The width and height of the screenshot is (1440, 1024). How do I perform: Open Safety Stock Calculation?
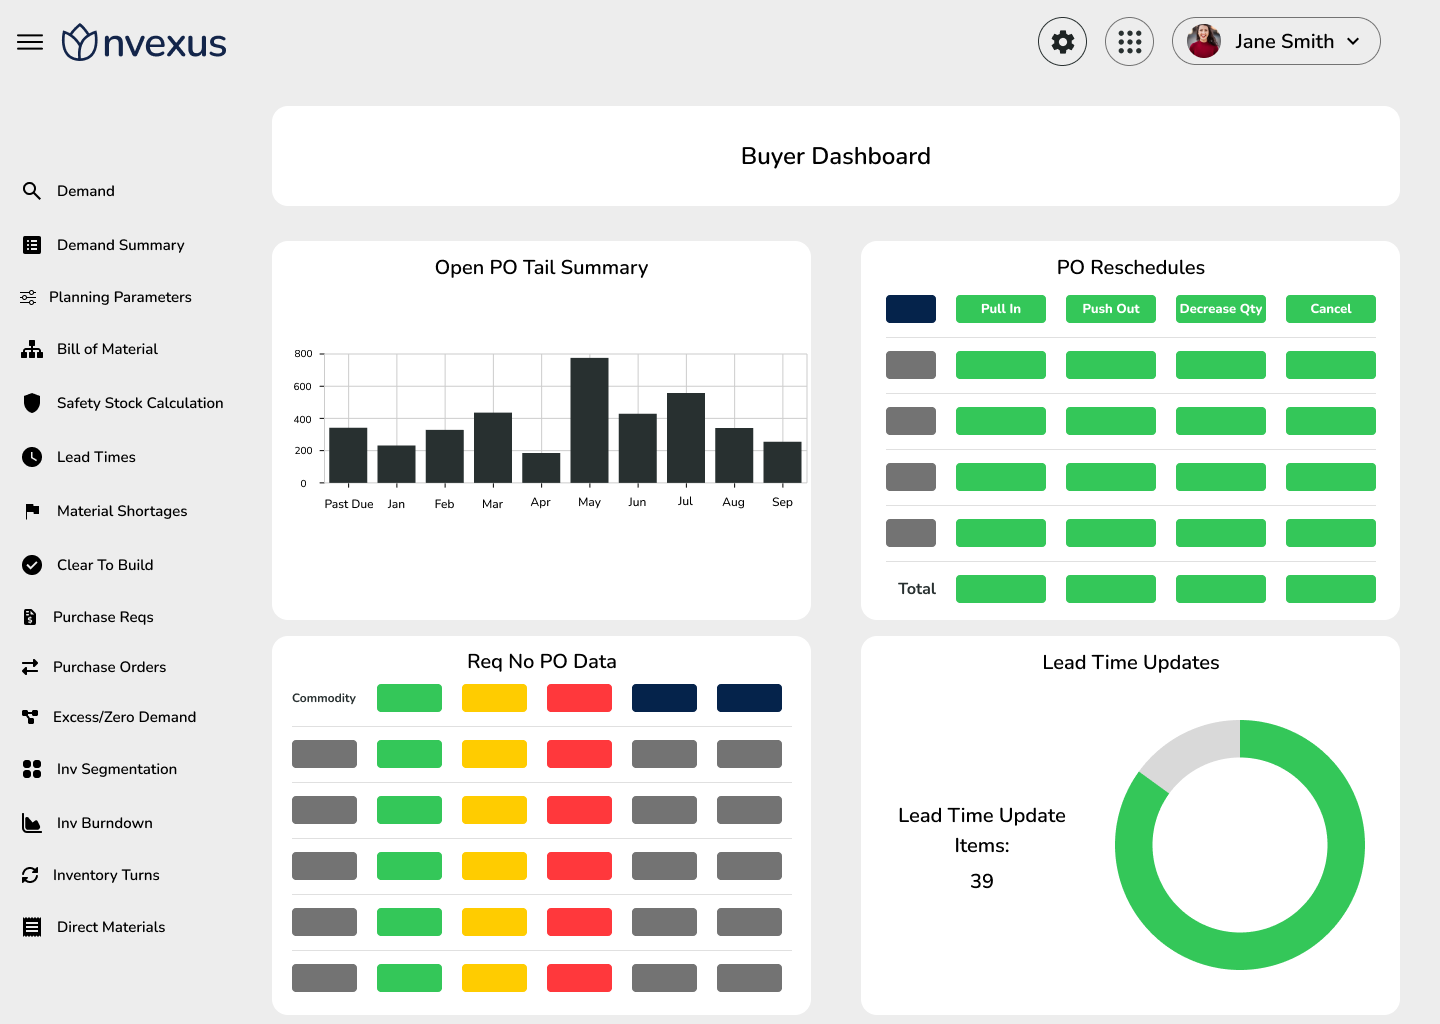point(140,403)
